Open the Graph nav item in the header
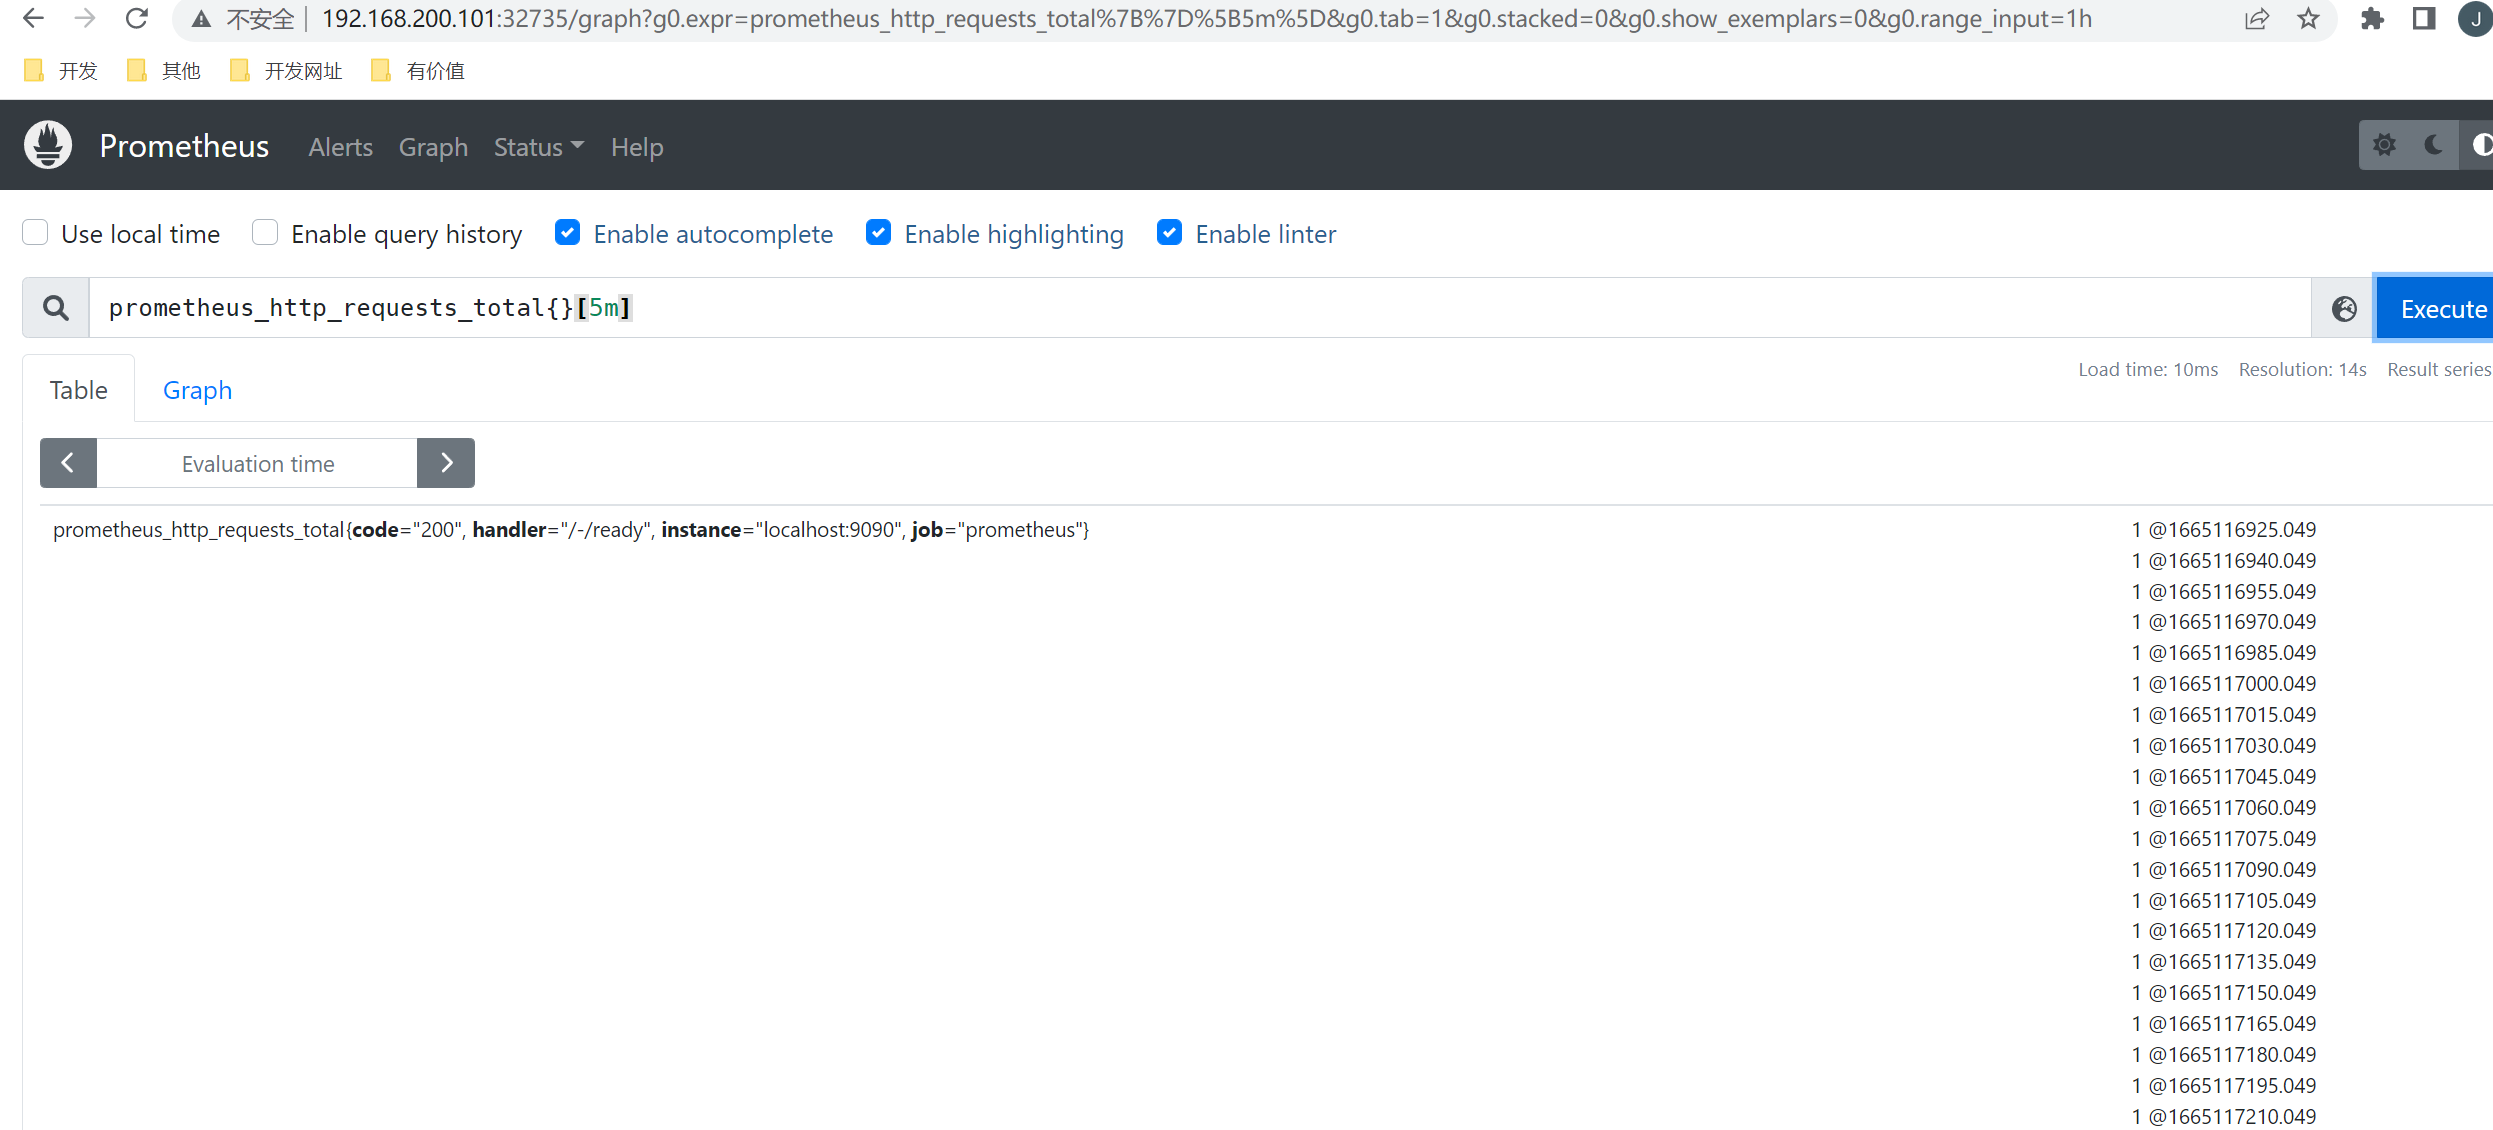 pos(433,147)
